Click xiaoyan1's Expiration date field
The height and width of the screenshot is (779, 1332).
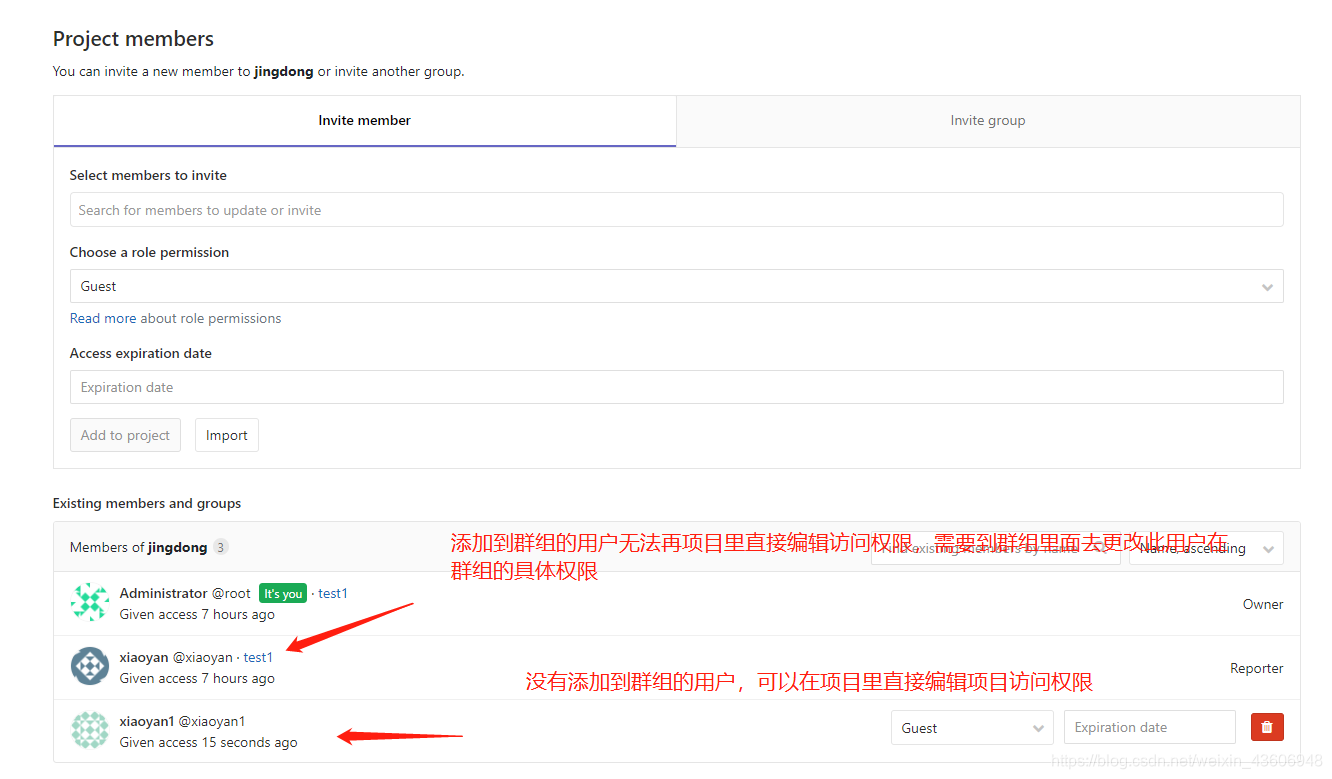click(x=1150, y=728)
